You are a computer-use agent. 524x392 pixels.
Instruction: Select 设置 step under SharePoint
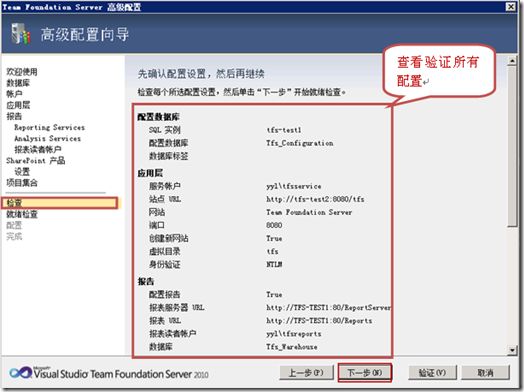pos(22,171)
